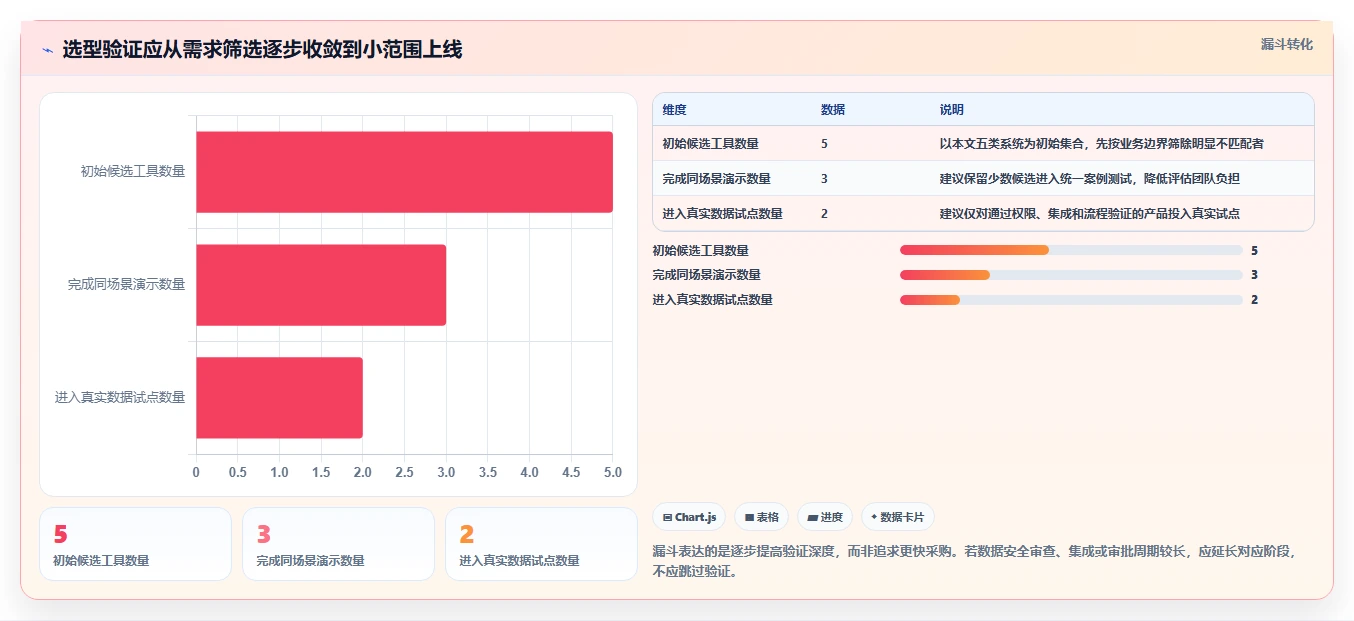Click the 初始候选工具数量 bar in the chart
1354x621 pixels.
404,172
